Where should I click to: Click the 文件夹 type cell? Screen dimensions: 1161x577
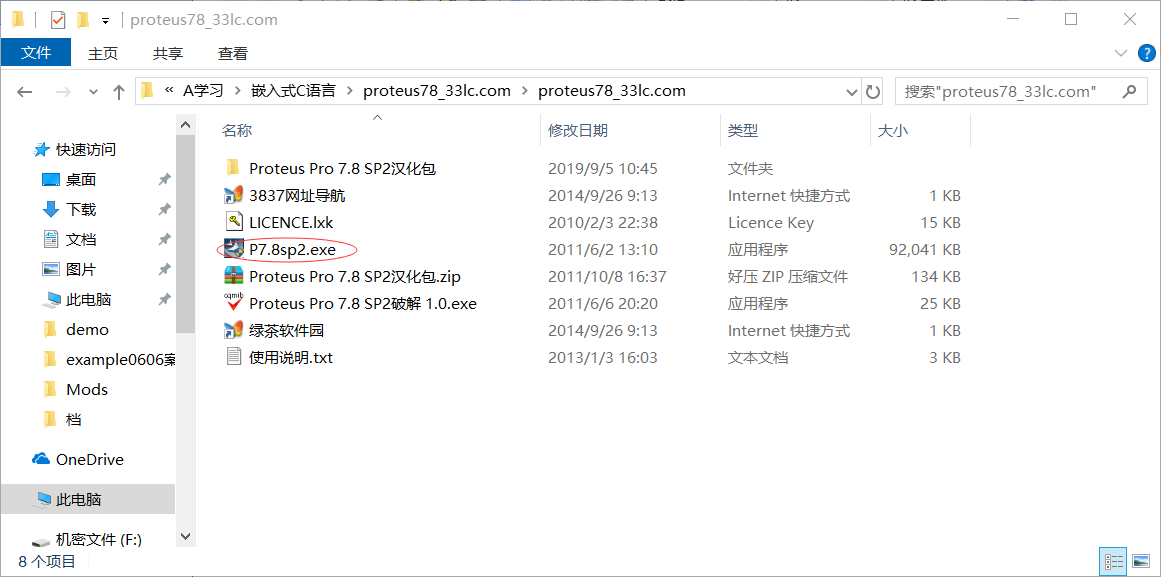(750, 169)
